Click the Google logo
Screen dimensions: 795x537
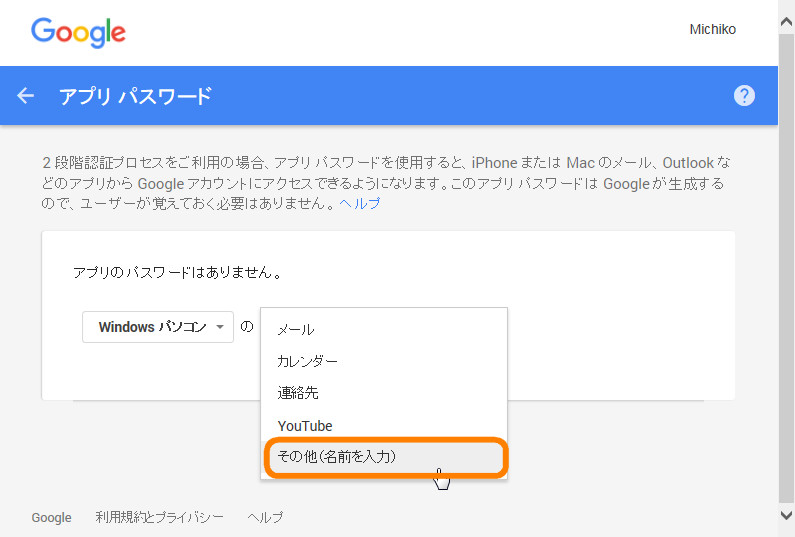click(x=78, y=32)
